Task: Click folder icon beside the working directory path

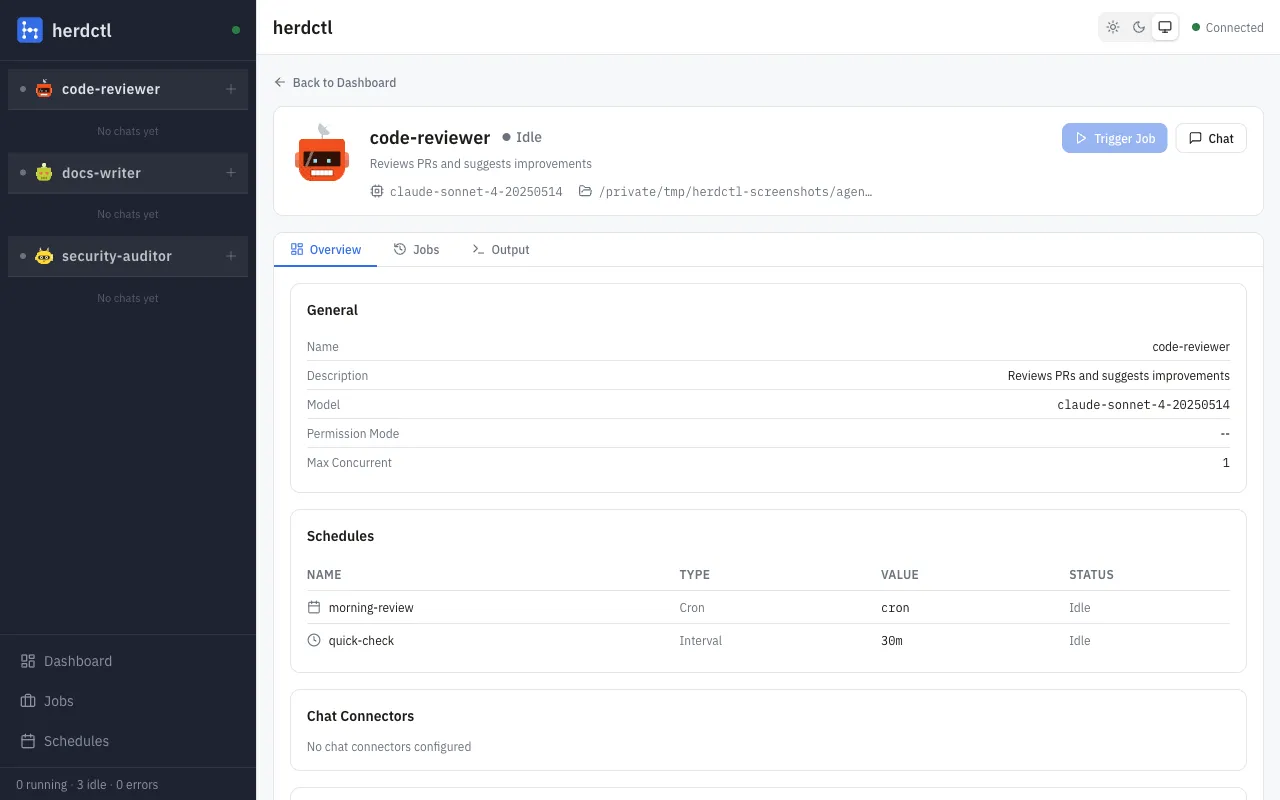Action: tap(586, 191)
